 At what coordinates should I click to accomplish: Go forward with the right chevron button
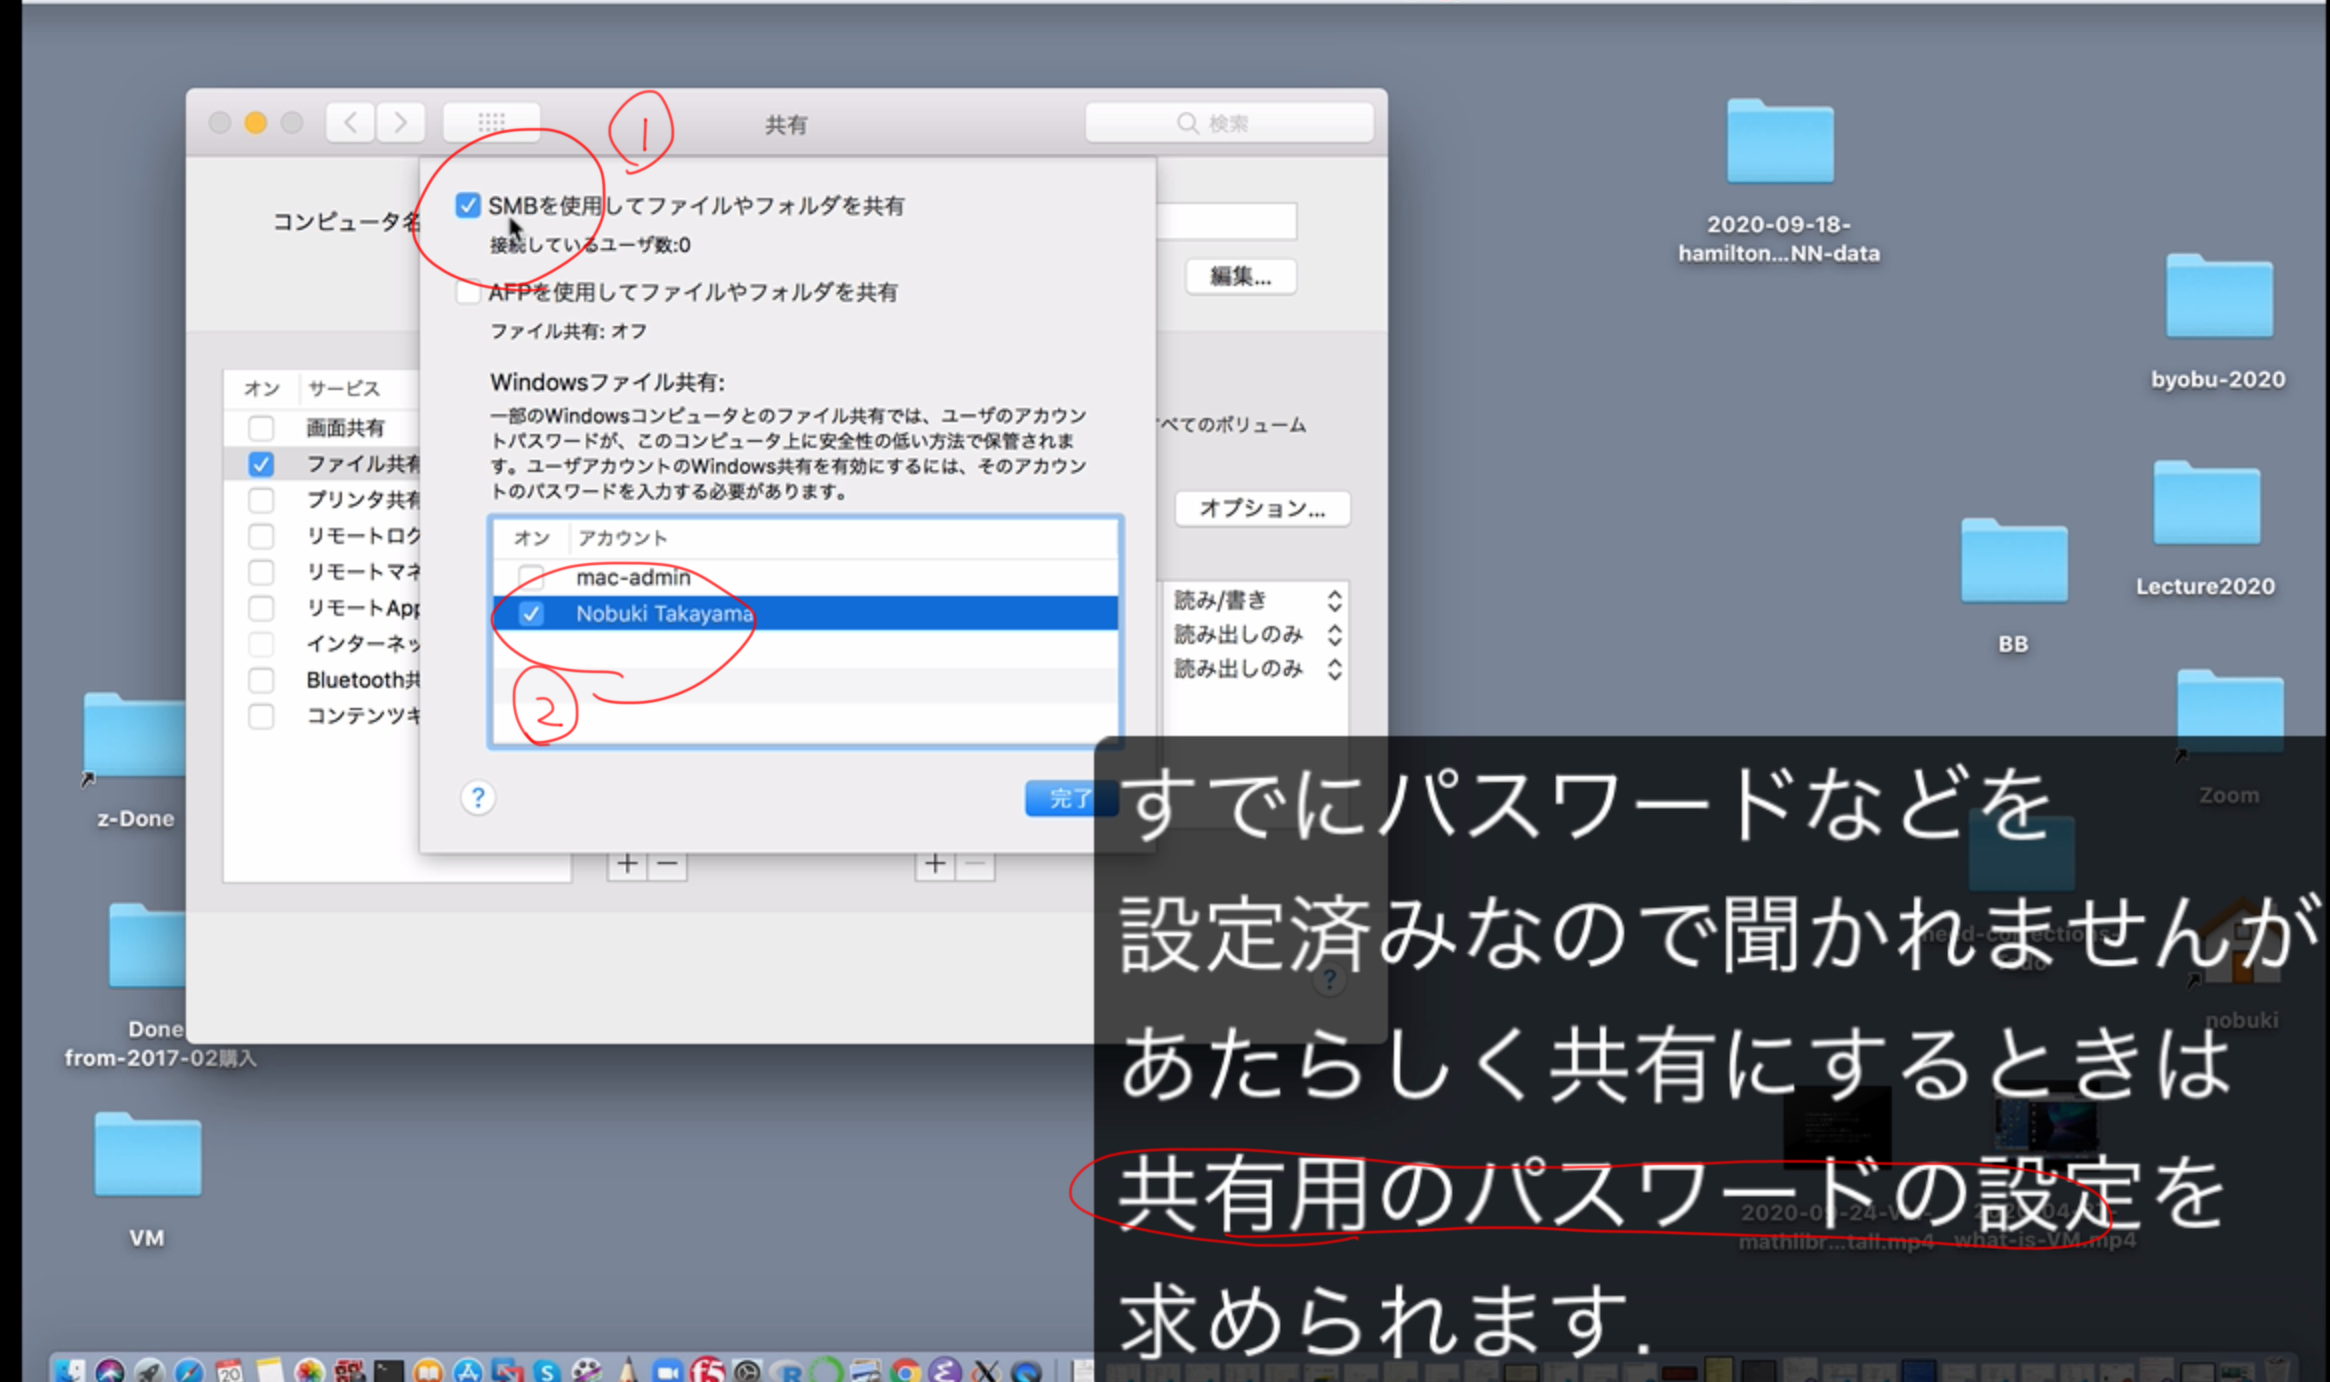[x=400, y=123]
